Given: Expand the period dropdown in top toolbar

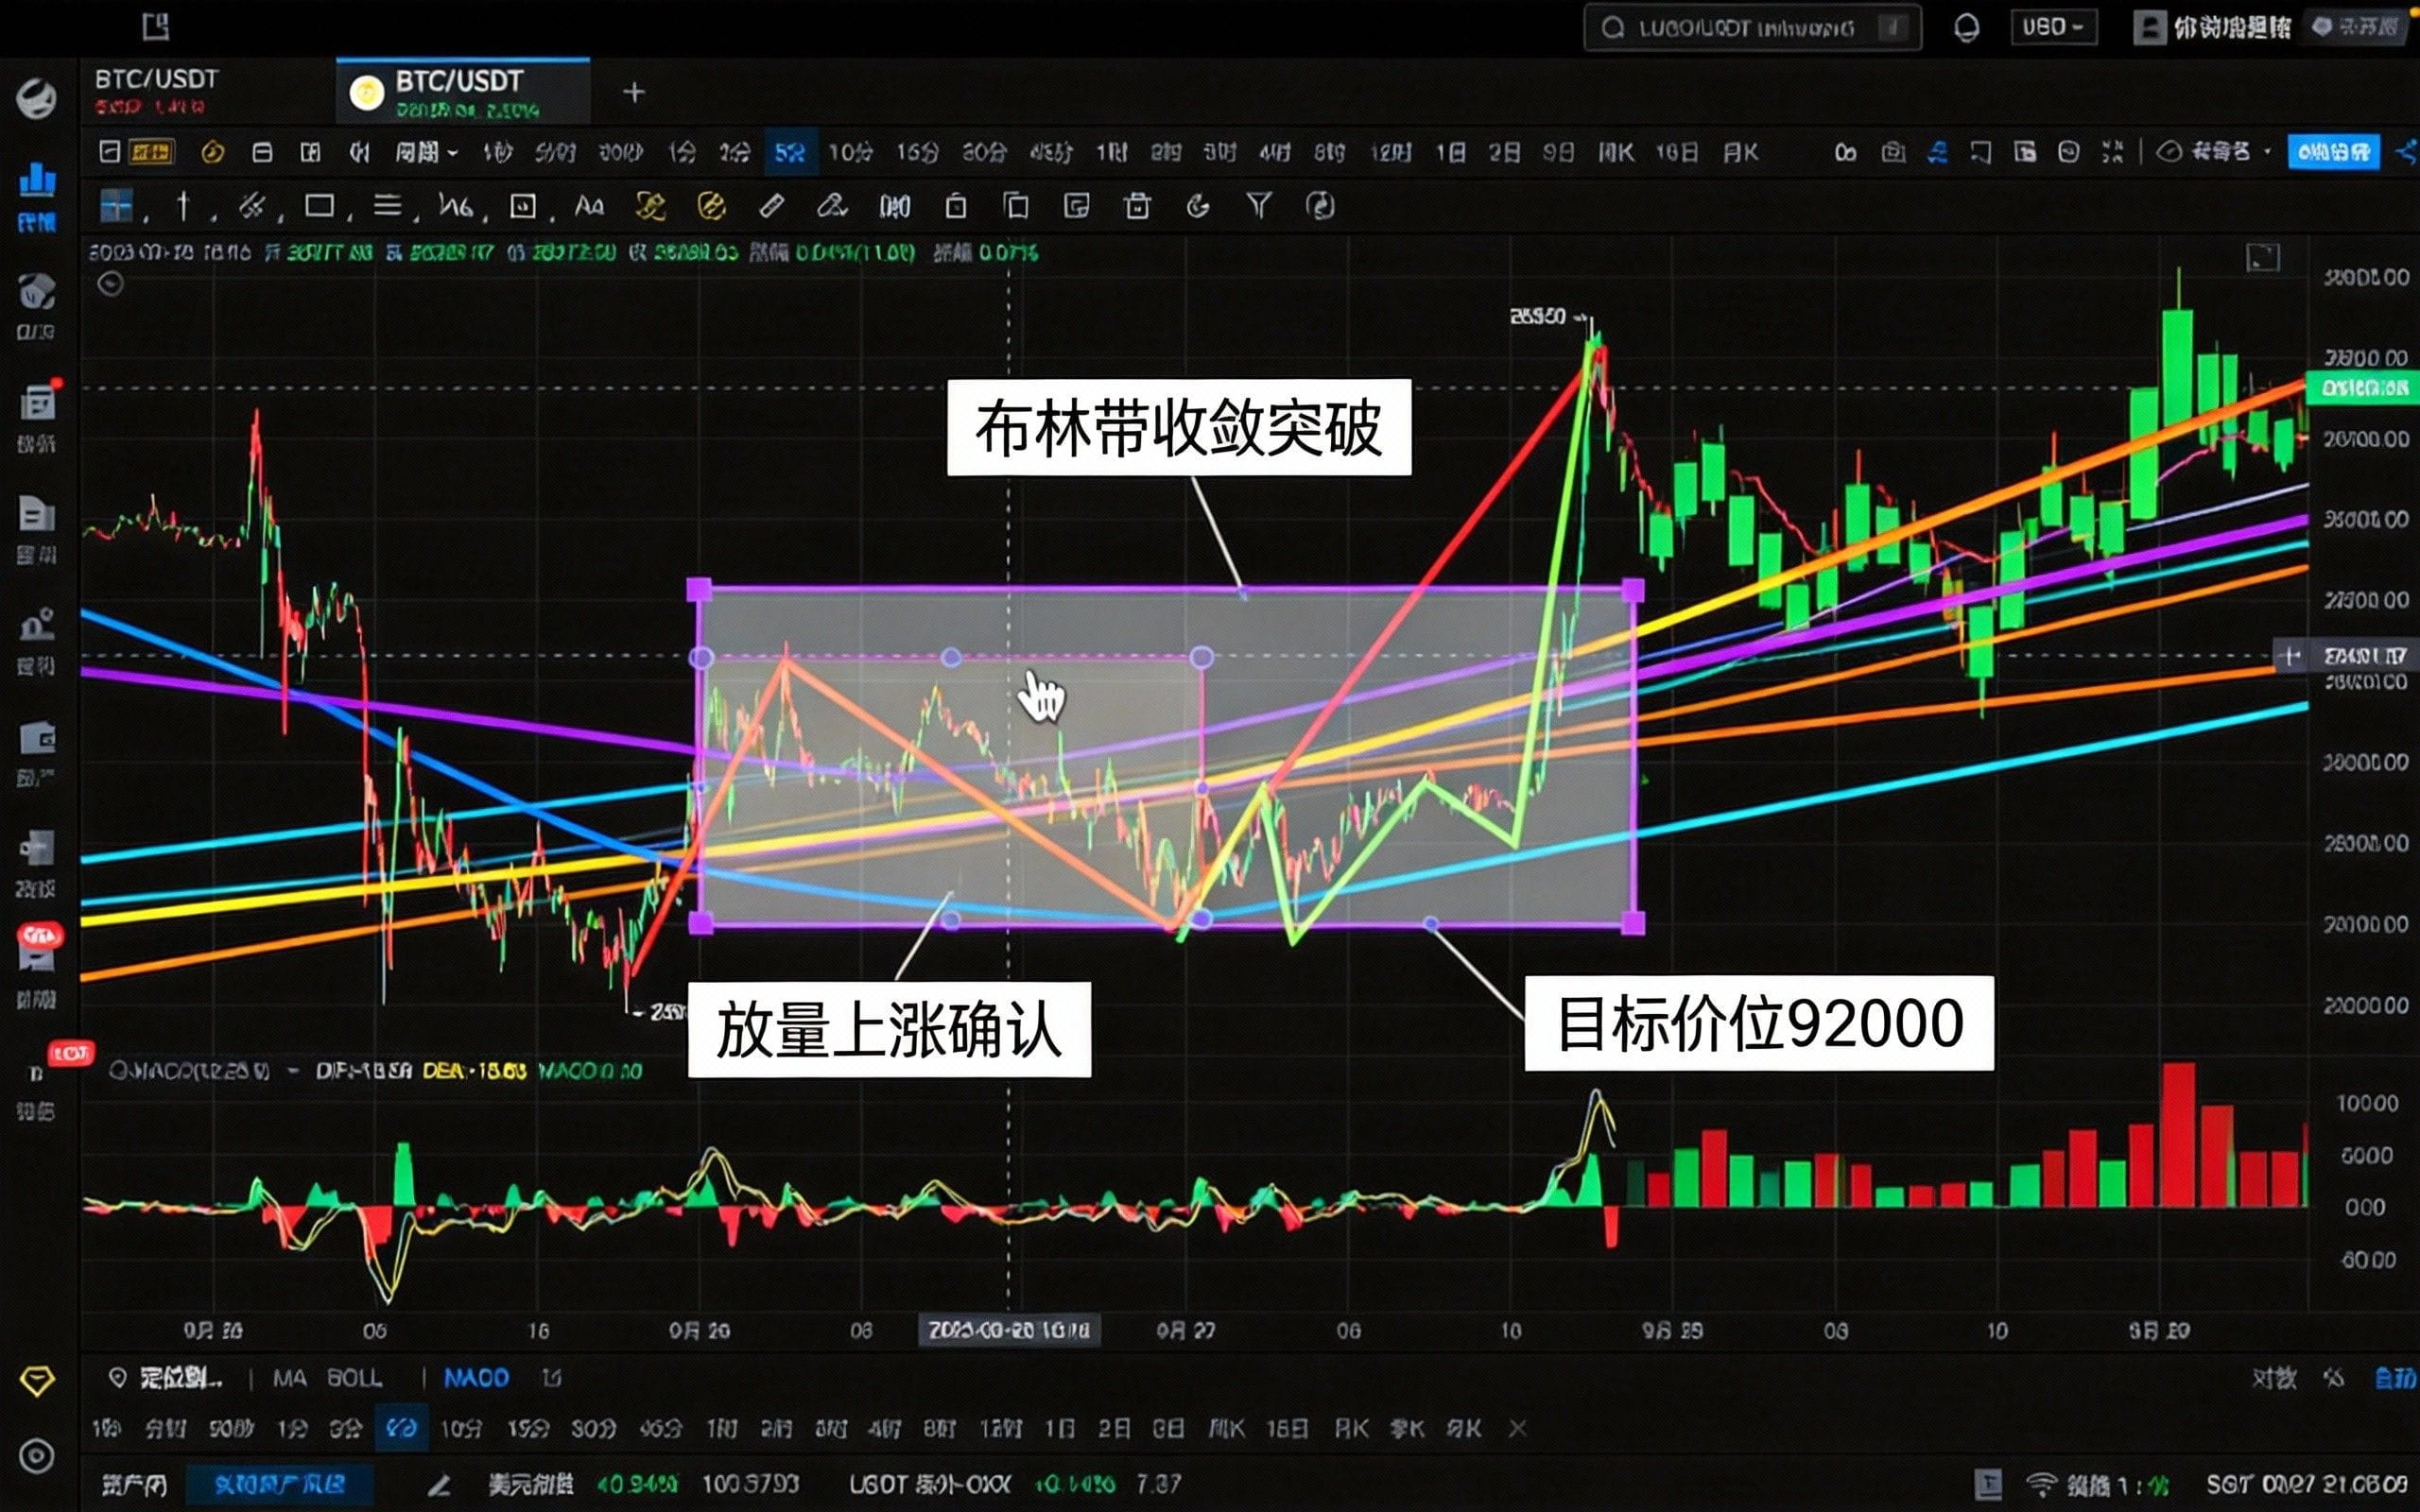Looking at the screenshot, I should point(426,153).
